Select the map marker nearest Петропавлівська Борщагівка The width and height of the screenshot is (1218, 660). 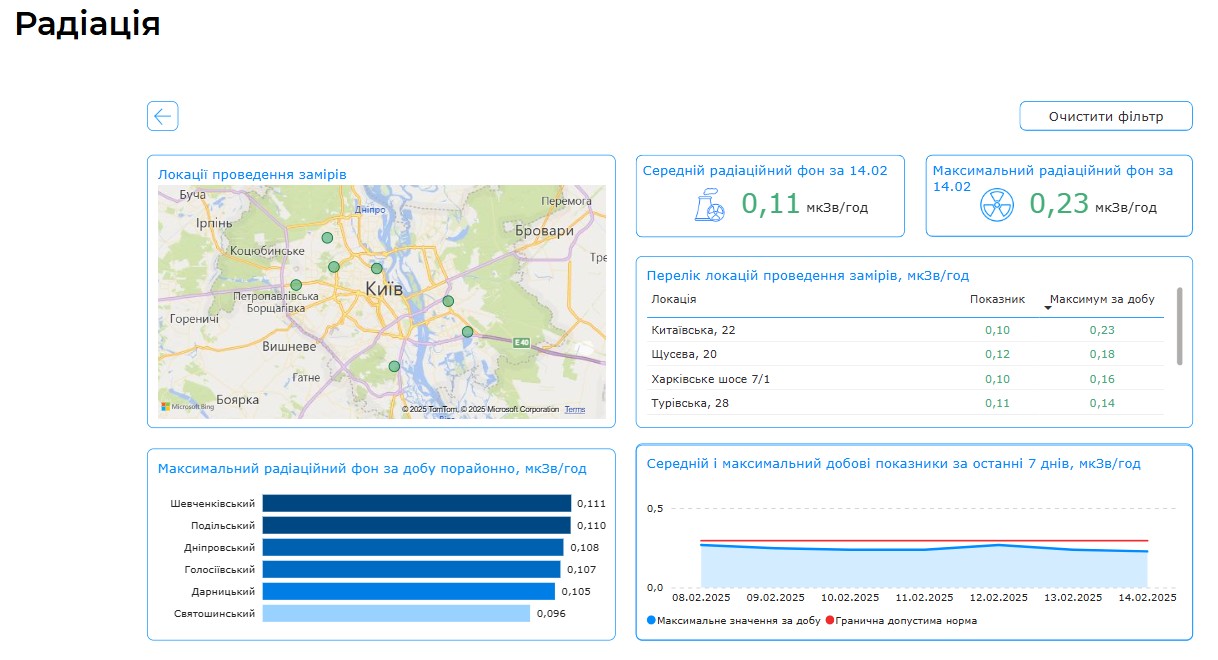296,285
